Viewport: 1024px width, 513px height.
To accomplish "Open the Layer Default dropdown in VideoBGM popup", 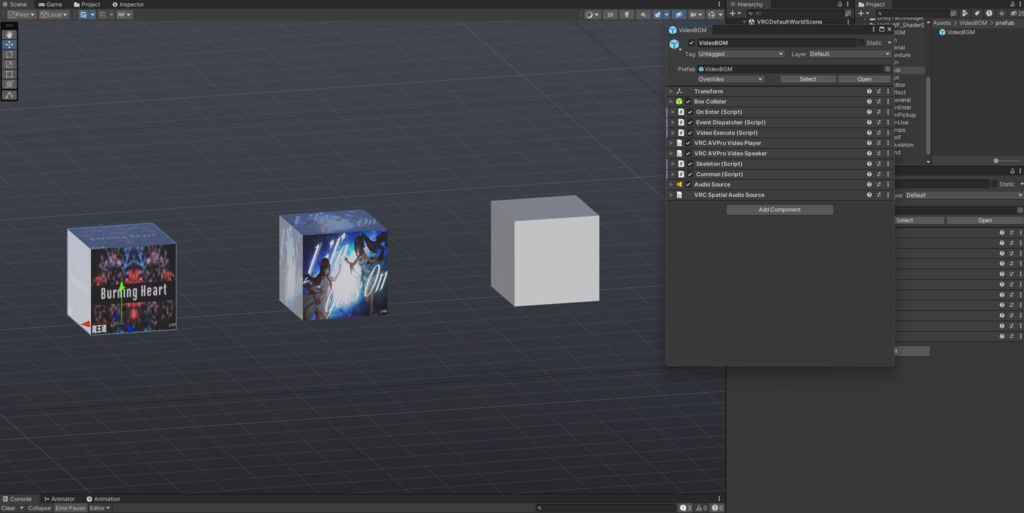I will [x=850, y=54].
